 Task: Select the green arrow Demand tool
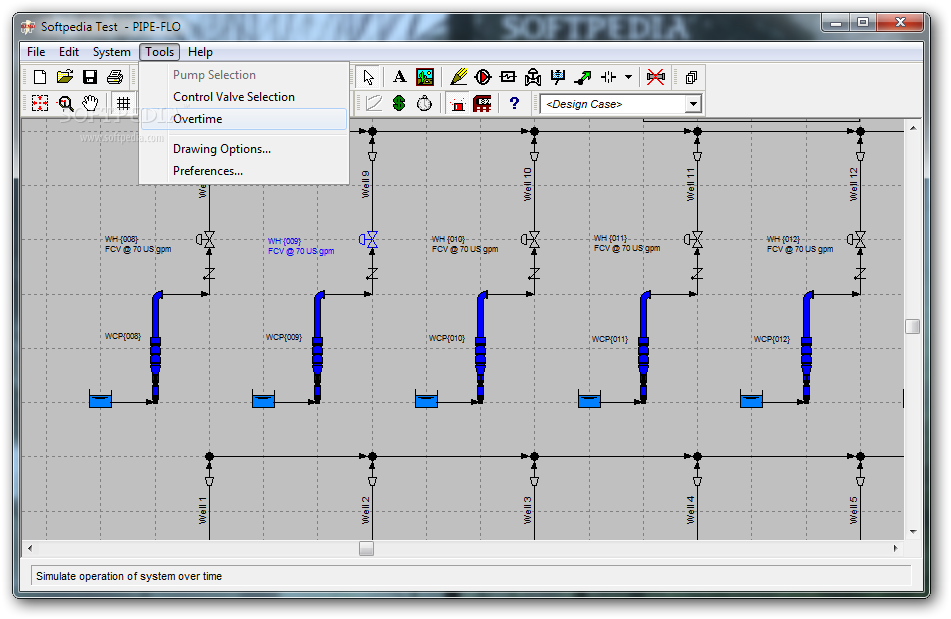click(x=582, y=77)
